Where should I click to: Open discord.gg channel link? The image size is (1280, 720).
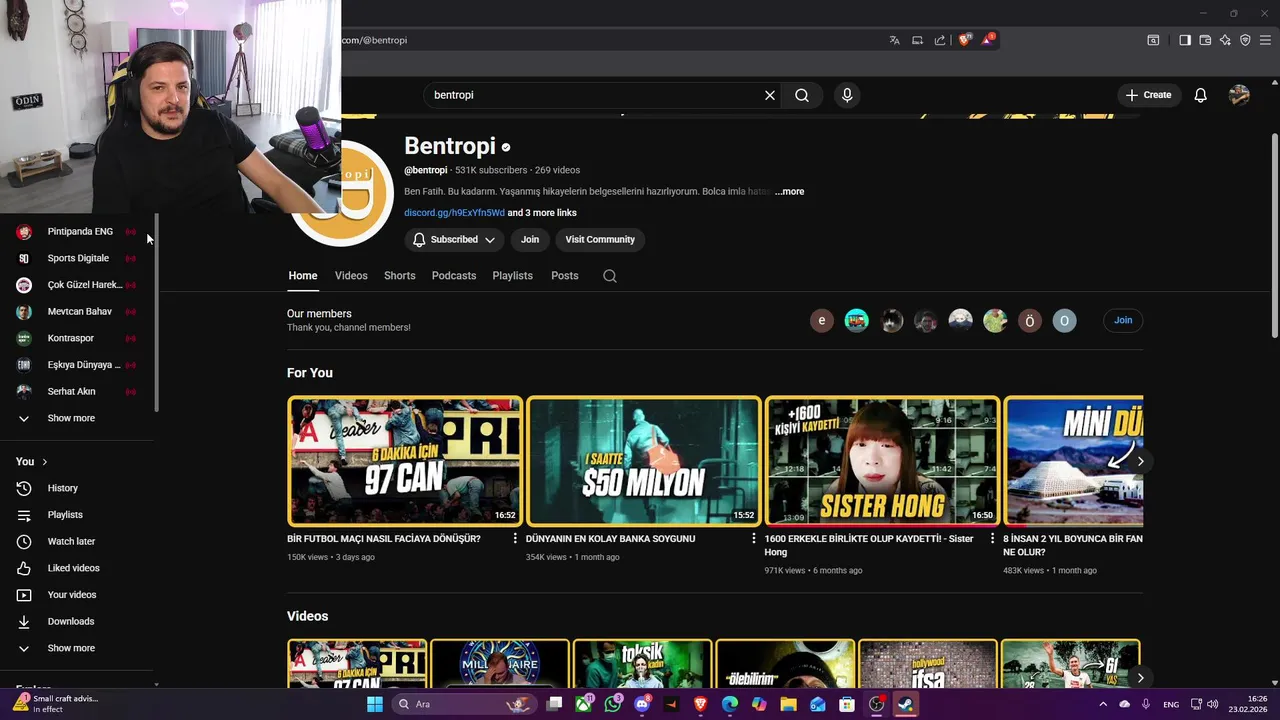pyautogui.click(x=454, y=213)
